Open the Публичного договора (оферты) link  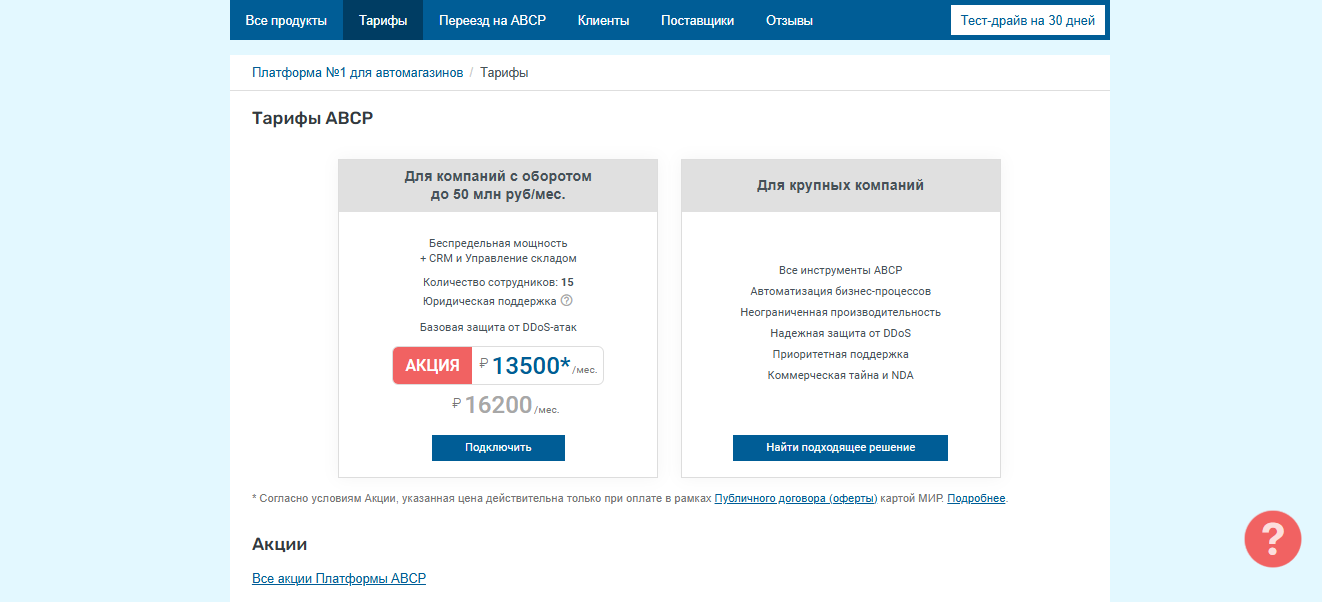click(796, 498)
